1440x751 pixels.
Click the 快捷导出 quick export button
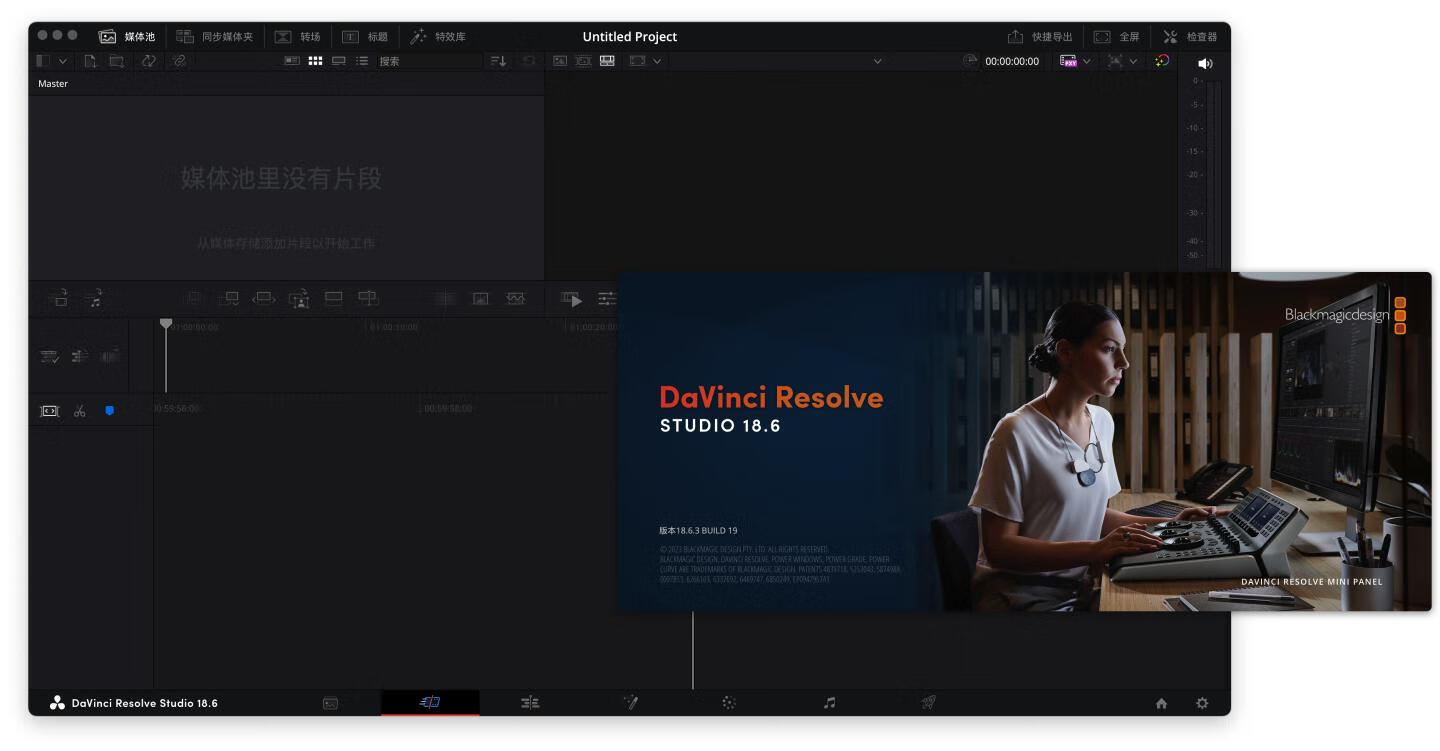coord(1039,37)
